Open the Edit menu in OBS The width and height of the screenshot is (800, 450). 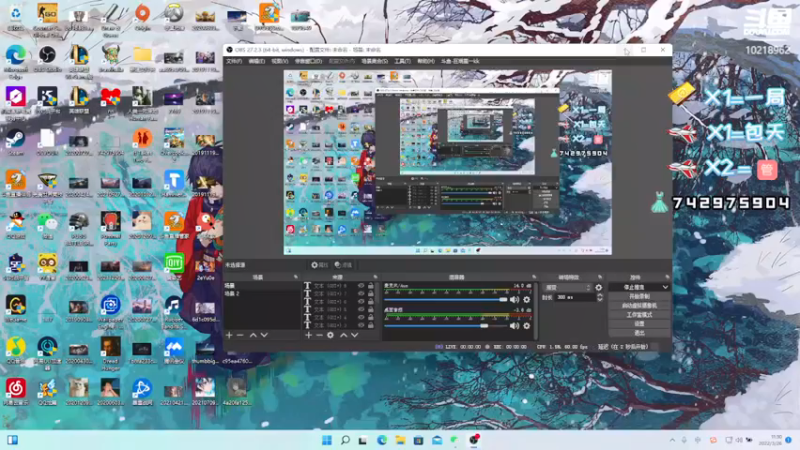257,61
